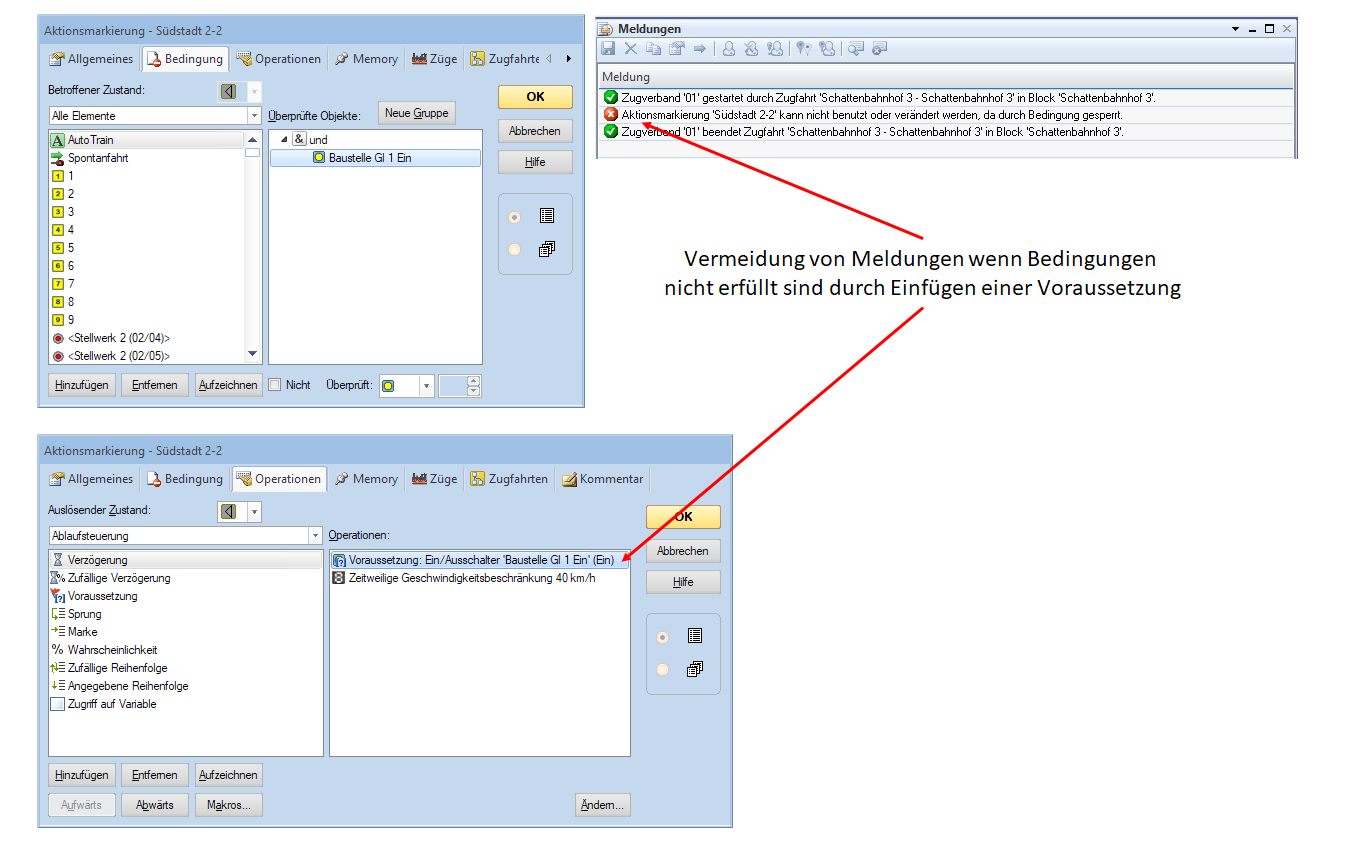
Task: Open the Überprüft state selector dropdown
Action: (x=427, y=386)
